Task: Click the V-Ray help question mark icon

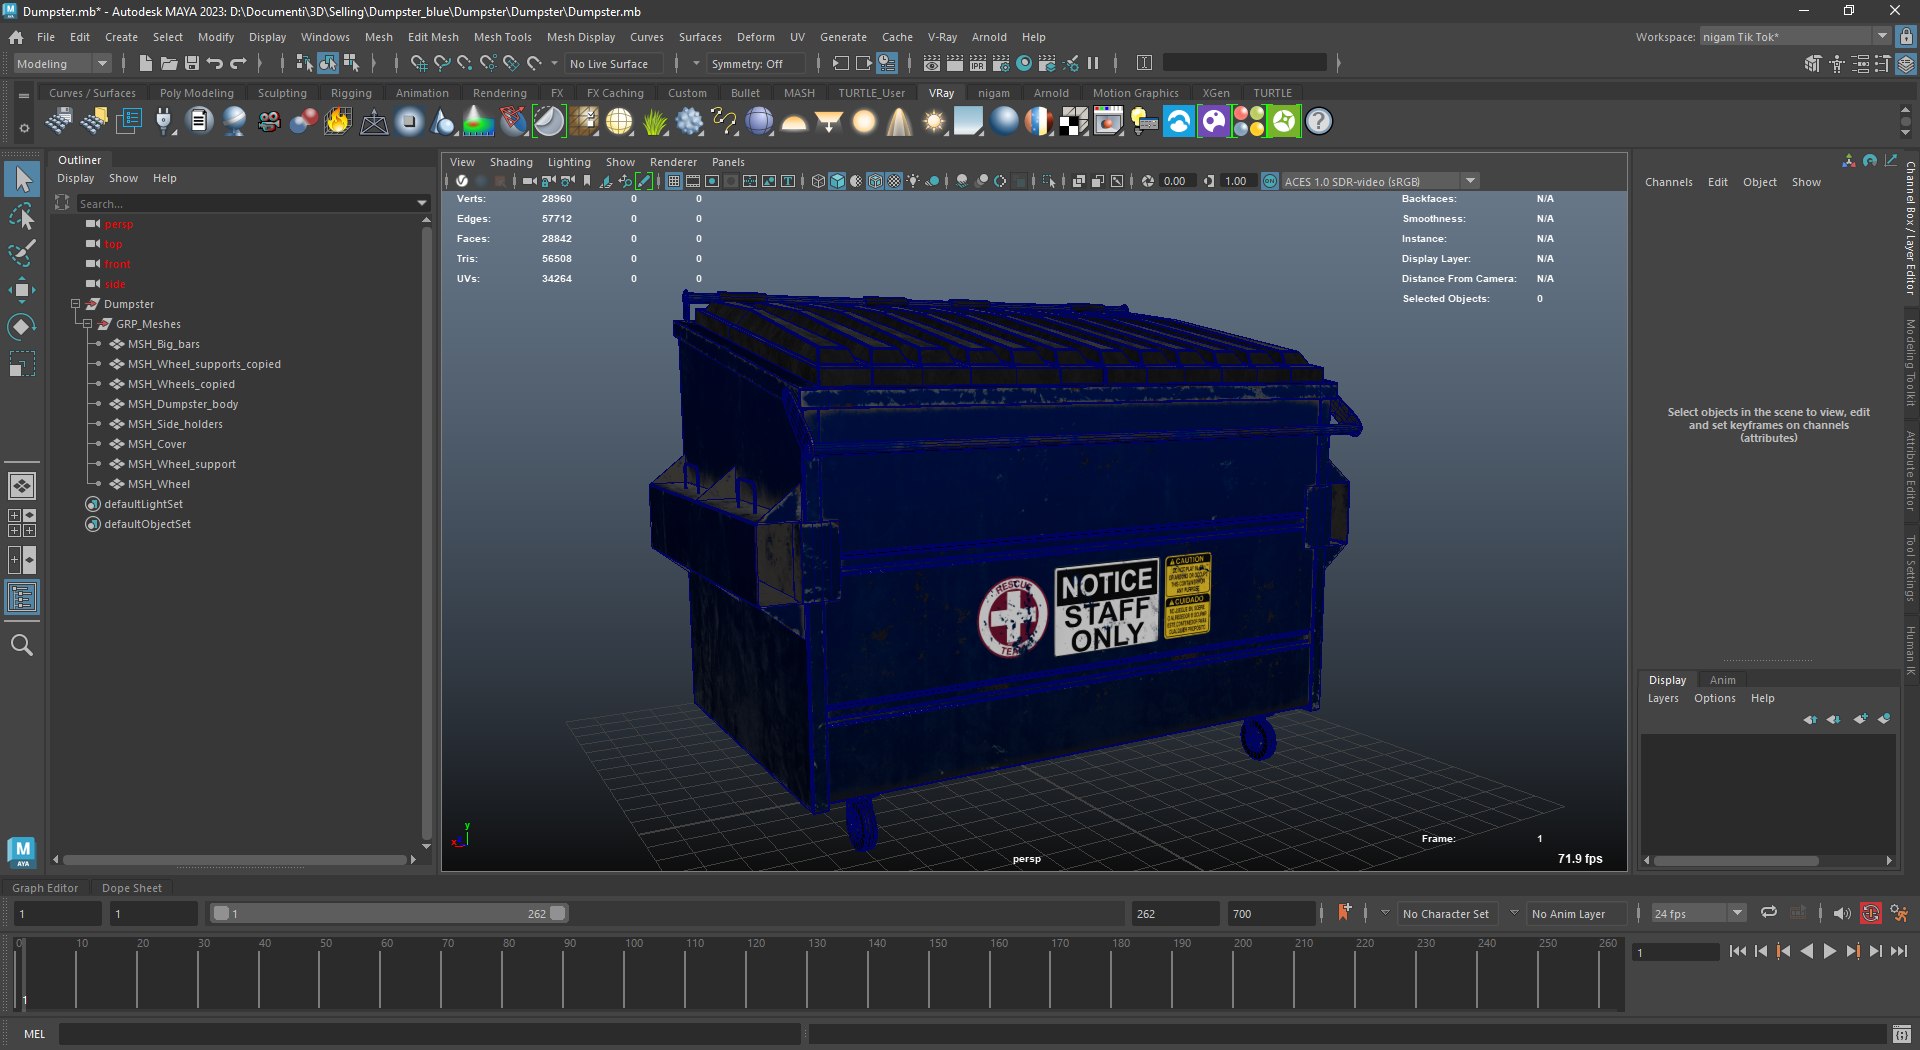Action: coord(1319,121)
